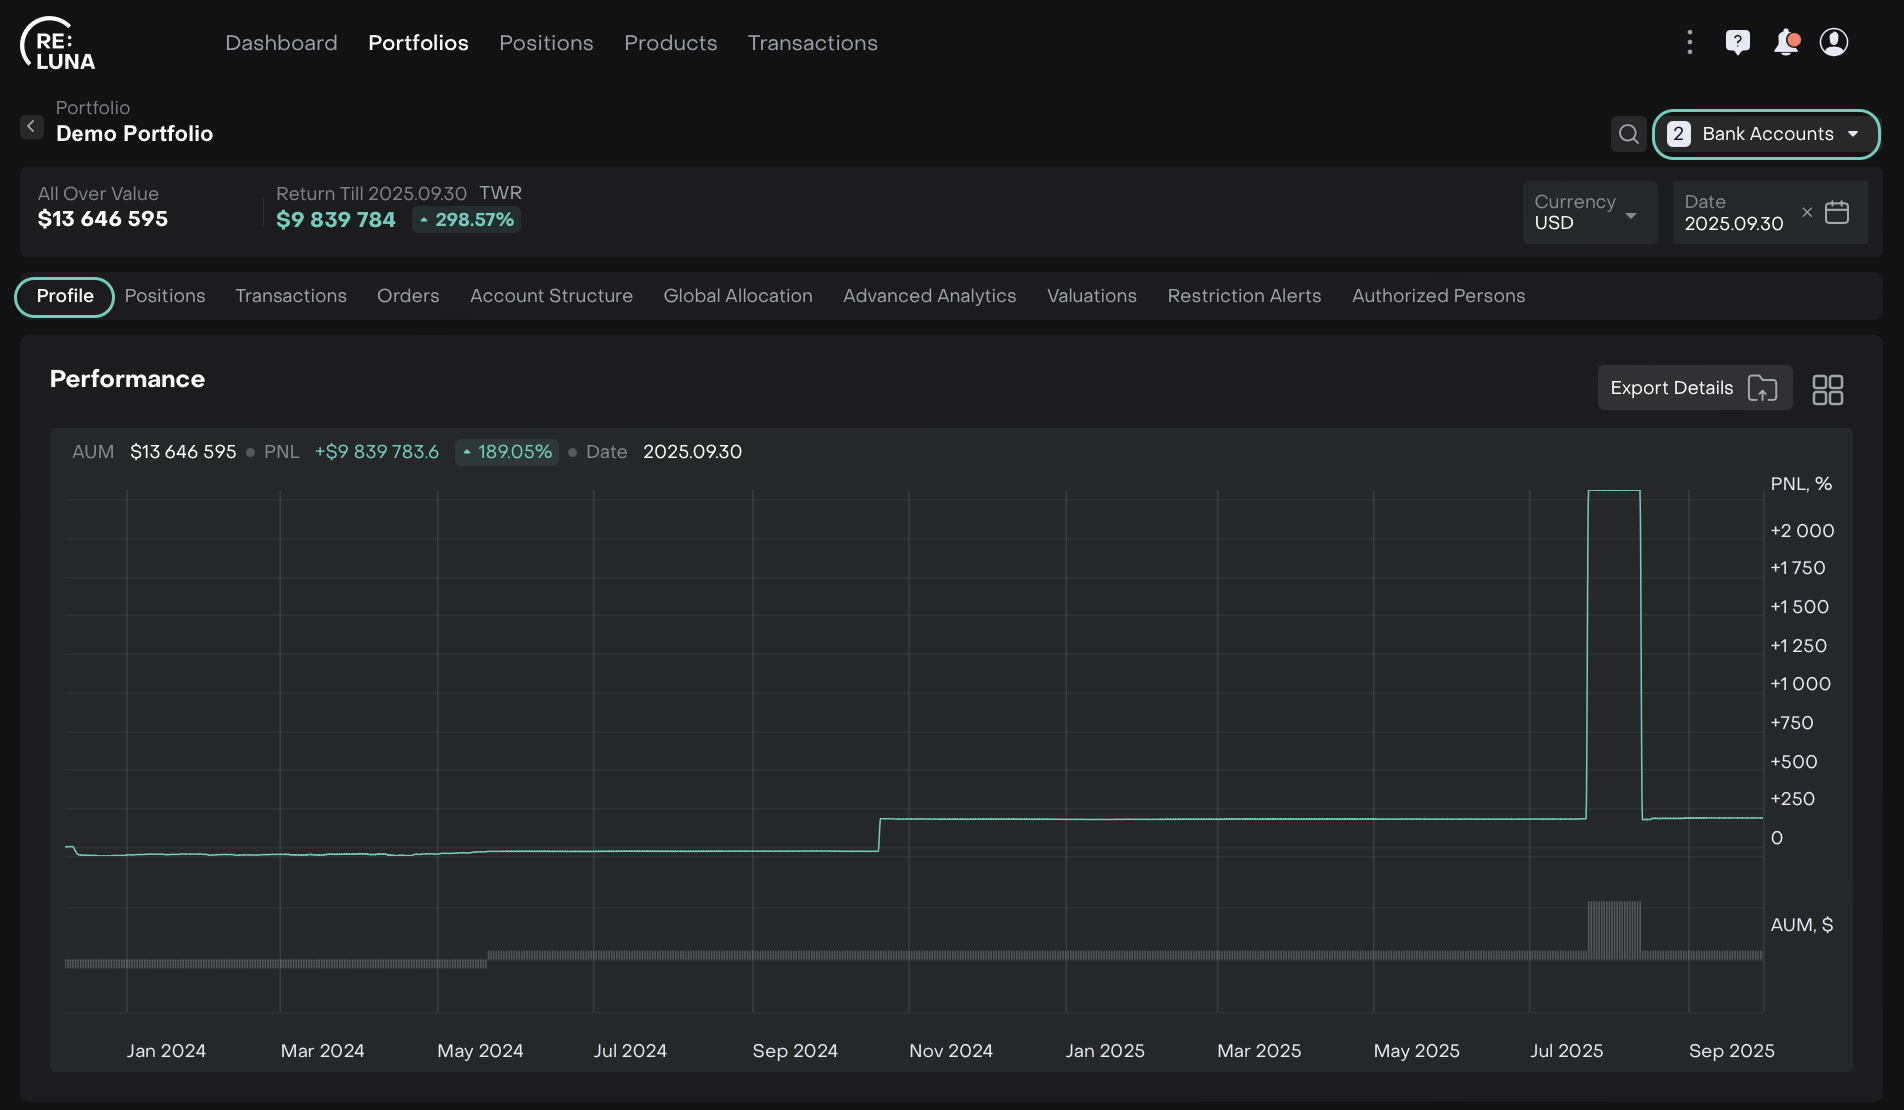Open the calendar date picker icon
Screen dimensions: 1904x1110
coord(1837,212)
